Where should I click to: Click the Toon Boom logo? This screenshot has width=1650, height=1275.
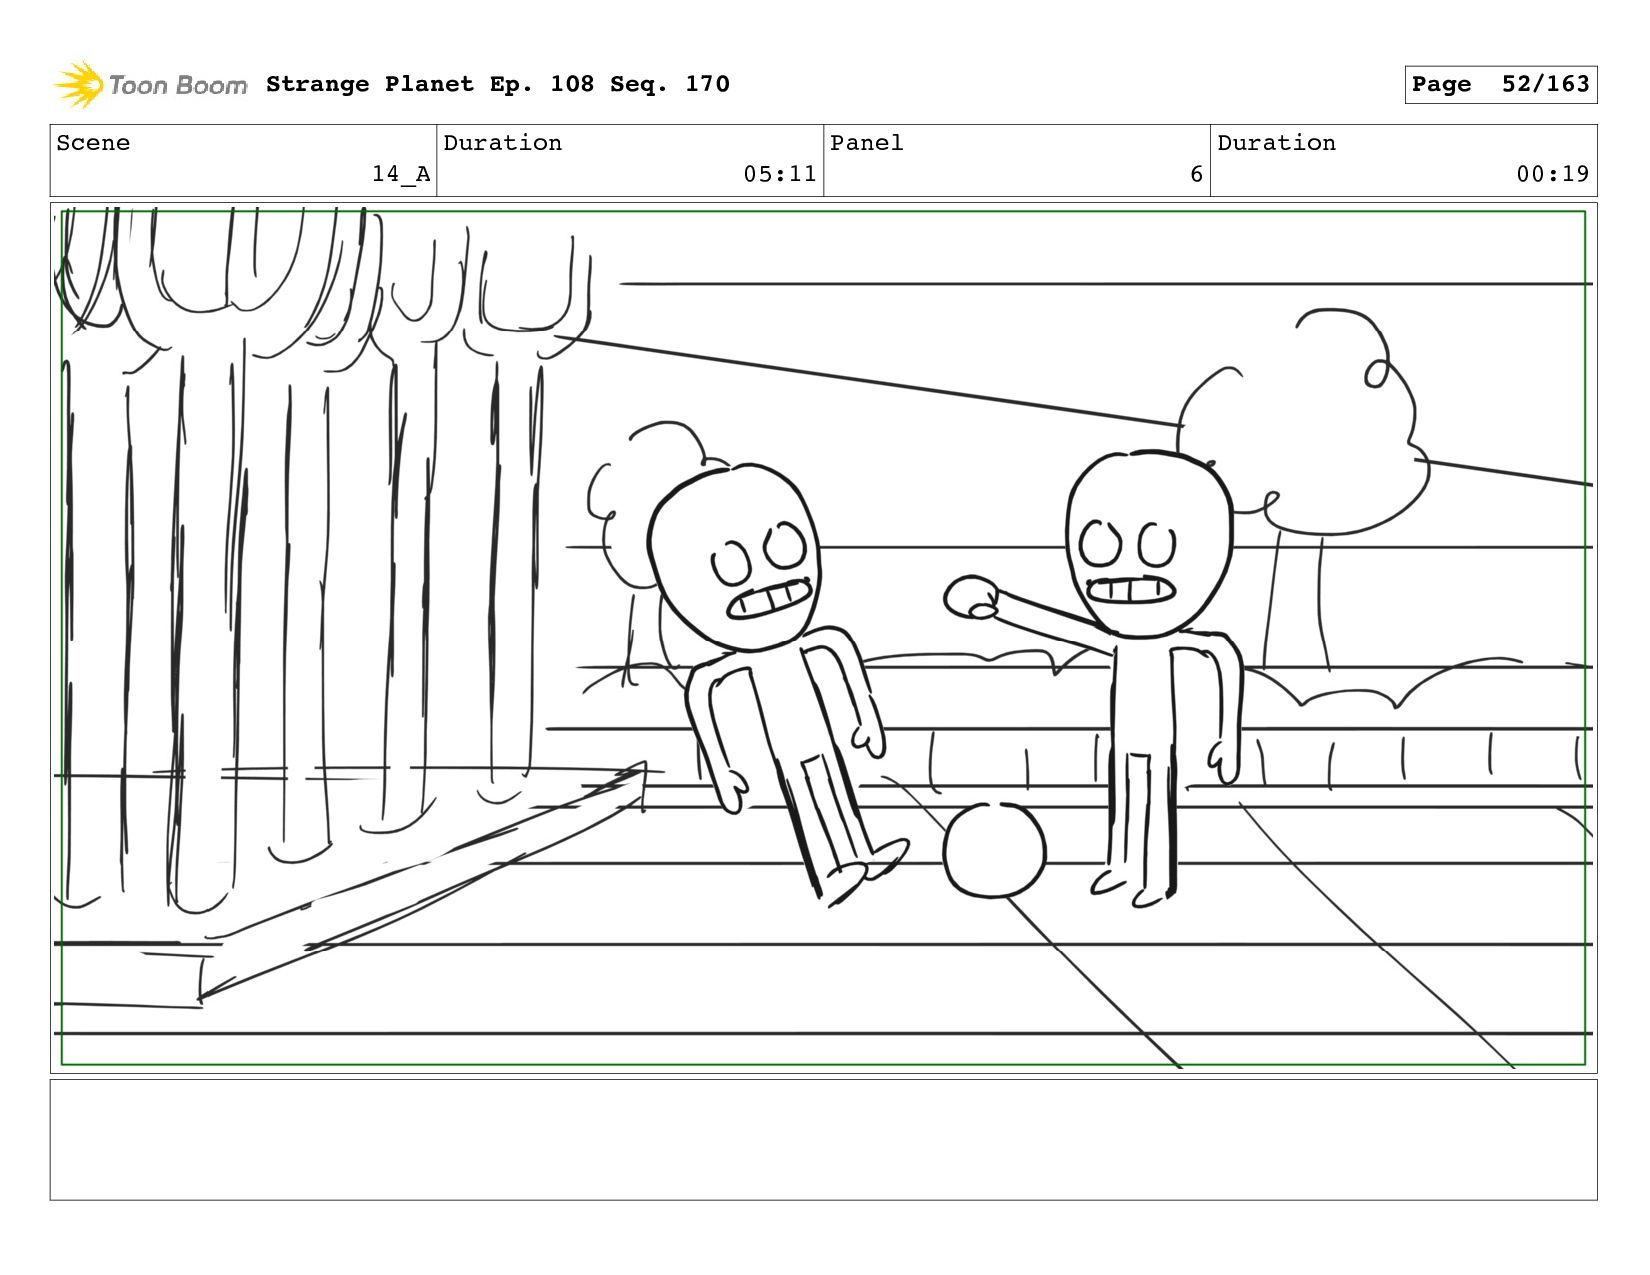point(150,85)
